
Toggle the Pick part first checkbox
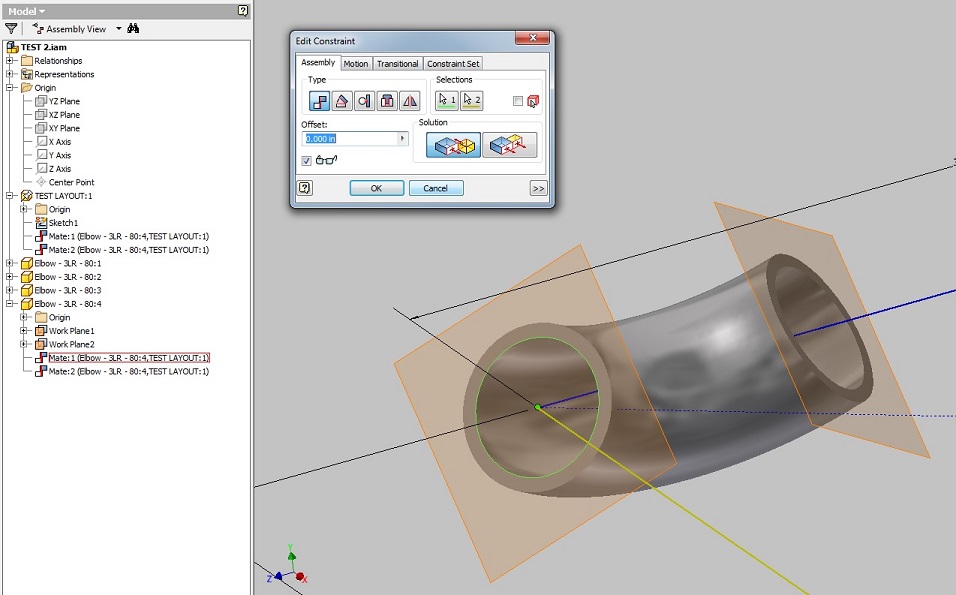[x=519, y=100]
